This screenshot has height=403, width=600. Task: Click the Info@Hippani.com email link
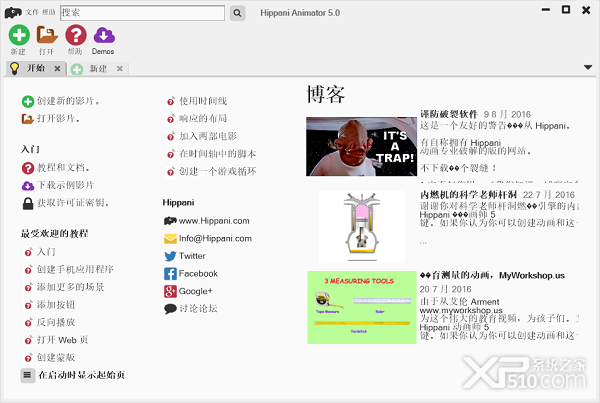(215, 238)
